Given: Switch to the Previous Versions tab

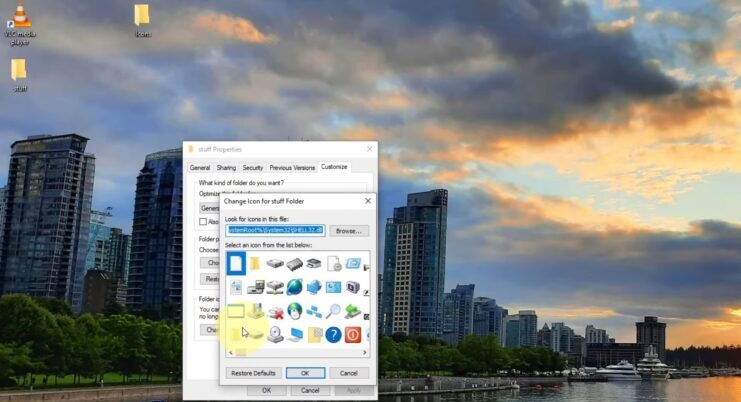Looking at the screenshot, I should click(292, 168).
